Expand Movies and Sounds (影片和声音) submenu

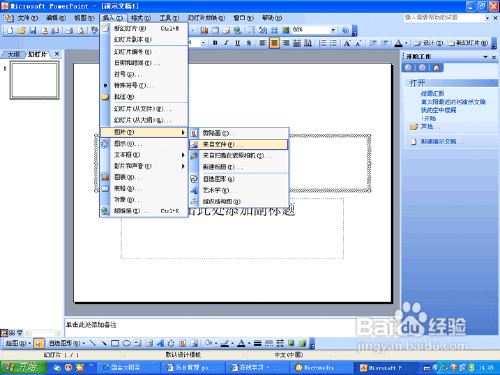[x=144, y=166]
